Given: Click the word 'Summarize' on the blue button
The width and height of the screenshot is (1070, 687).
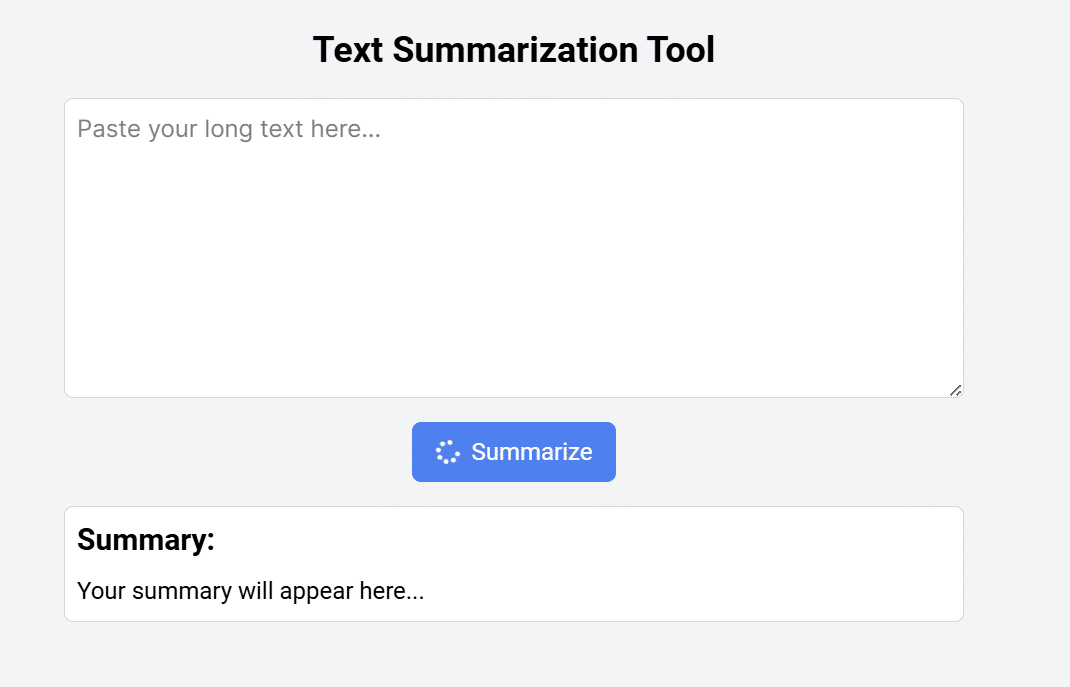Looking at the screenshot, I should click(x=532, y=452).
